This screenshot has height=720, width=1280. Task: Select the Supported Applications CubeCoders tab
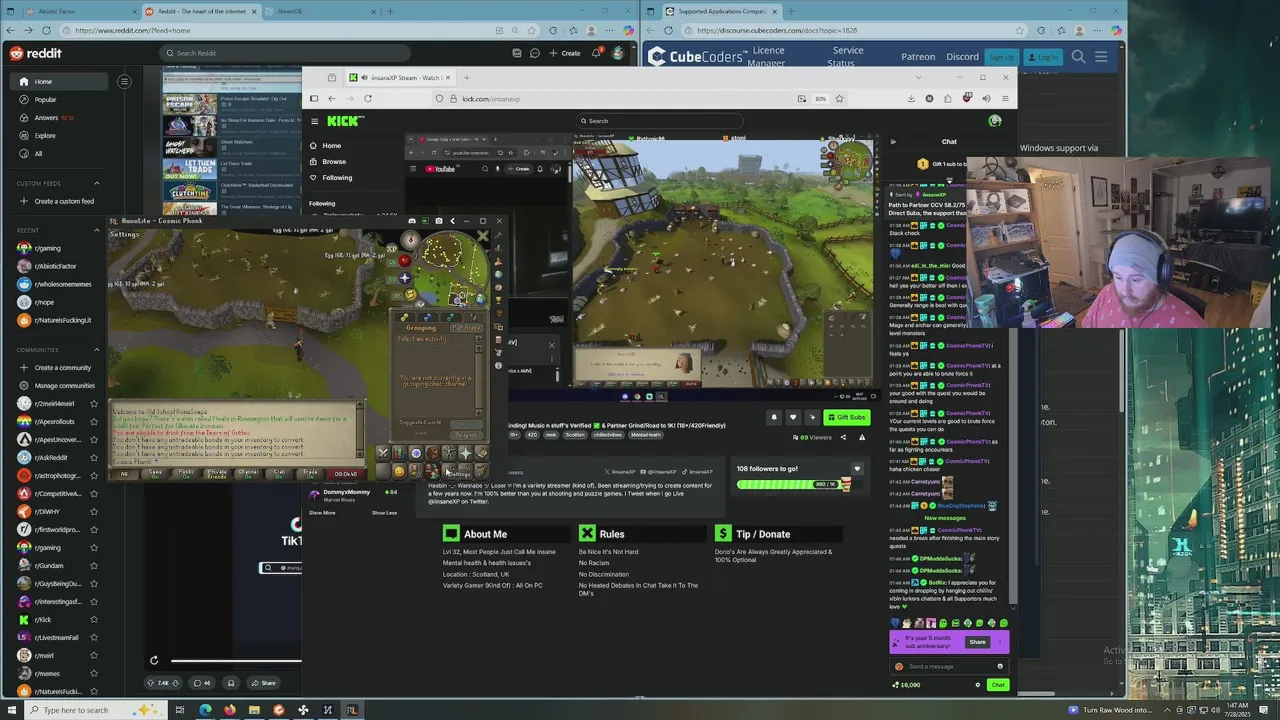tap(721, 11)
